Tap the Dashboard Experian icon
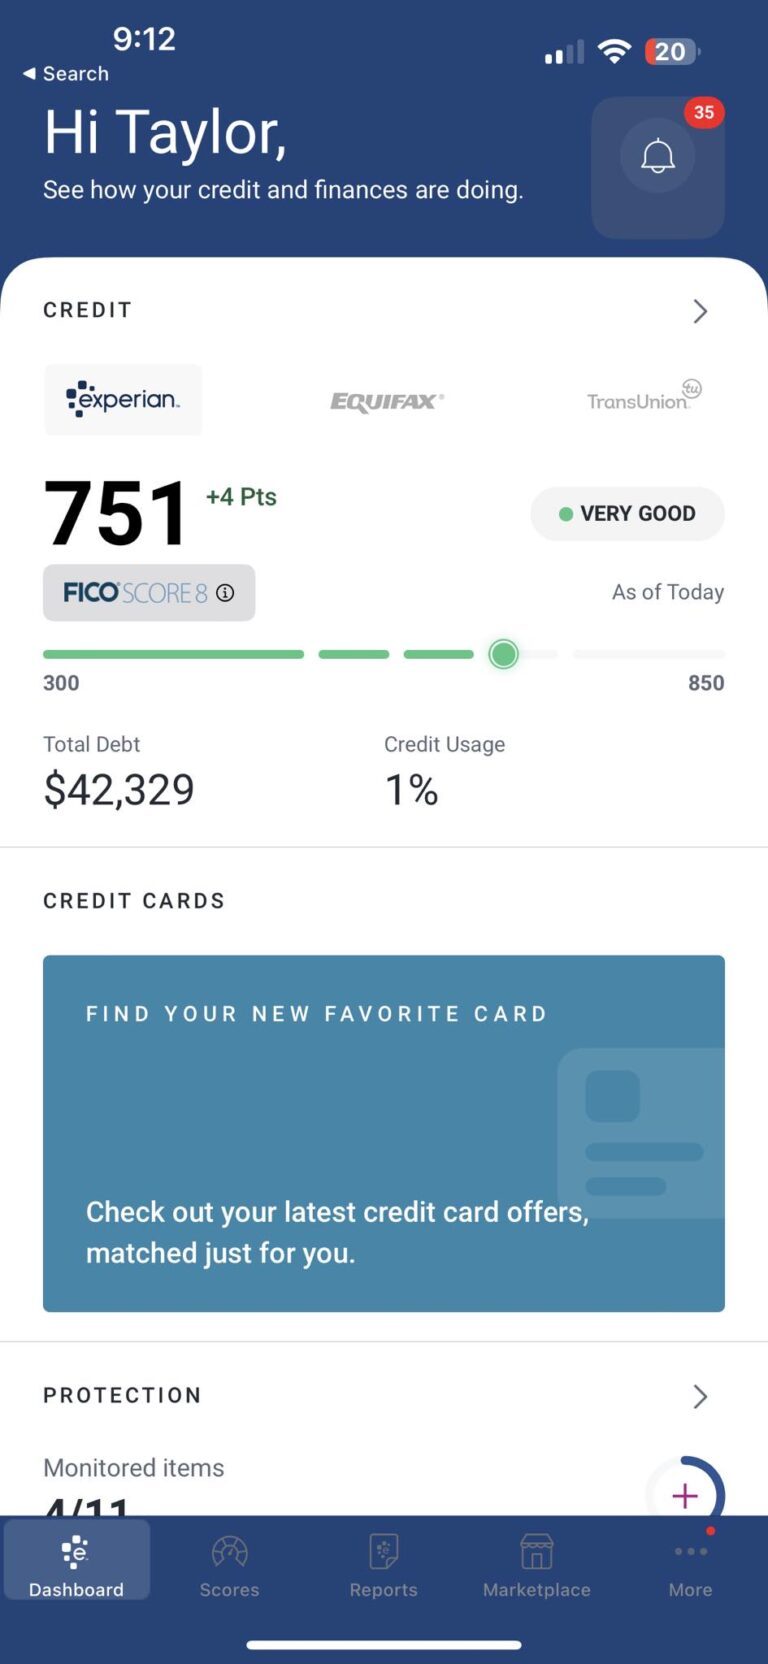Image resolution: width=768 pixels, height=1664 pixels. pos(76,1552)
